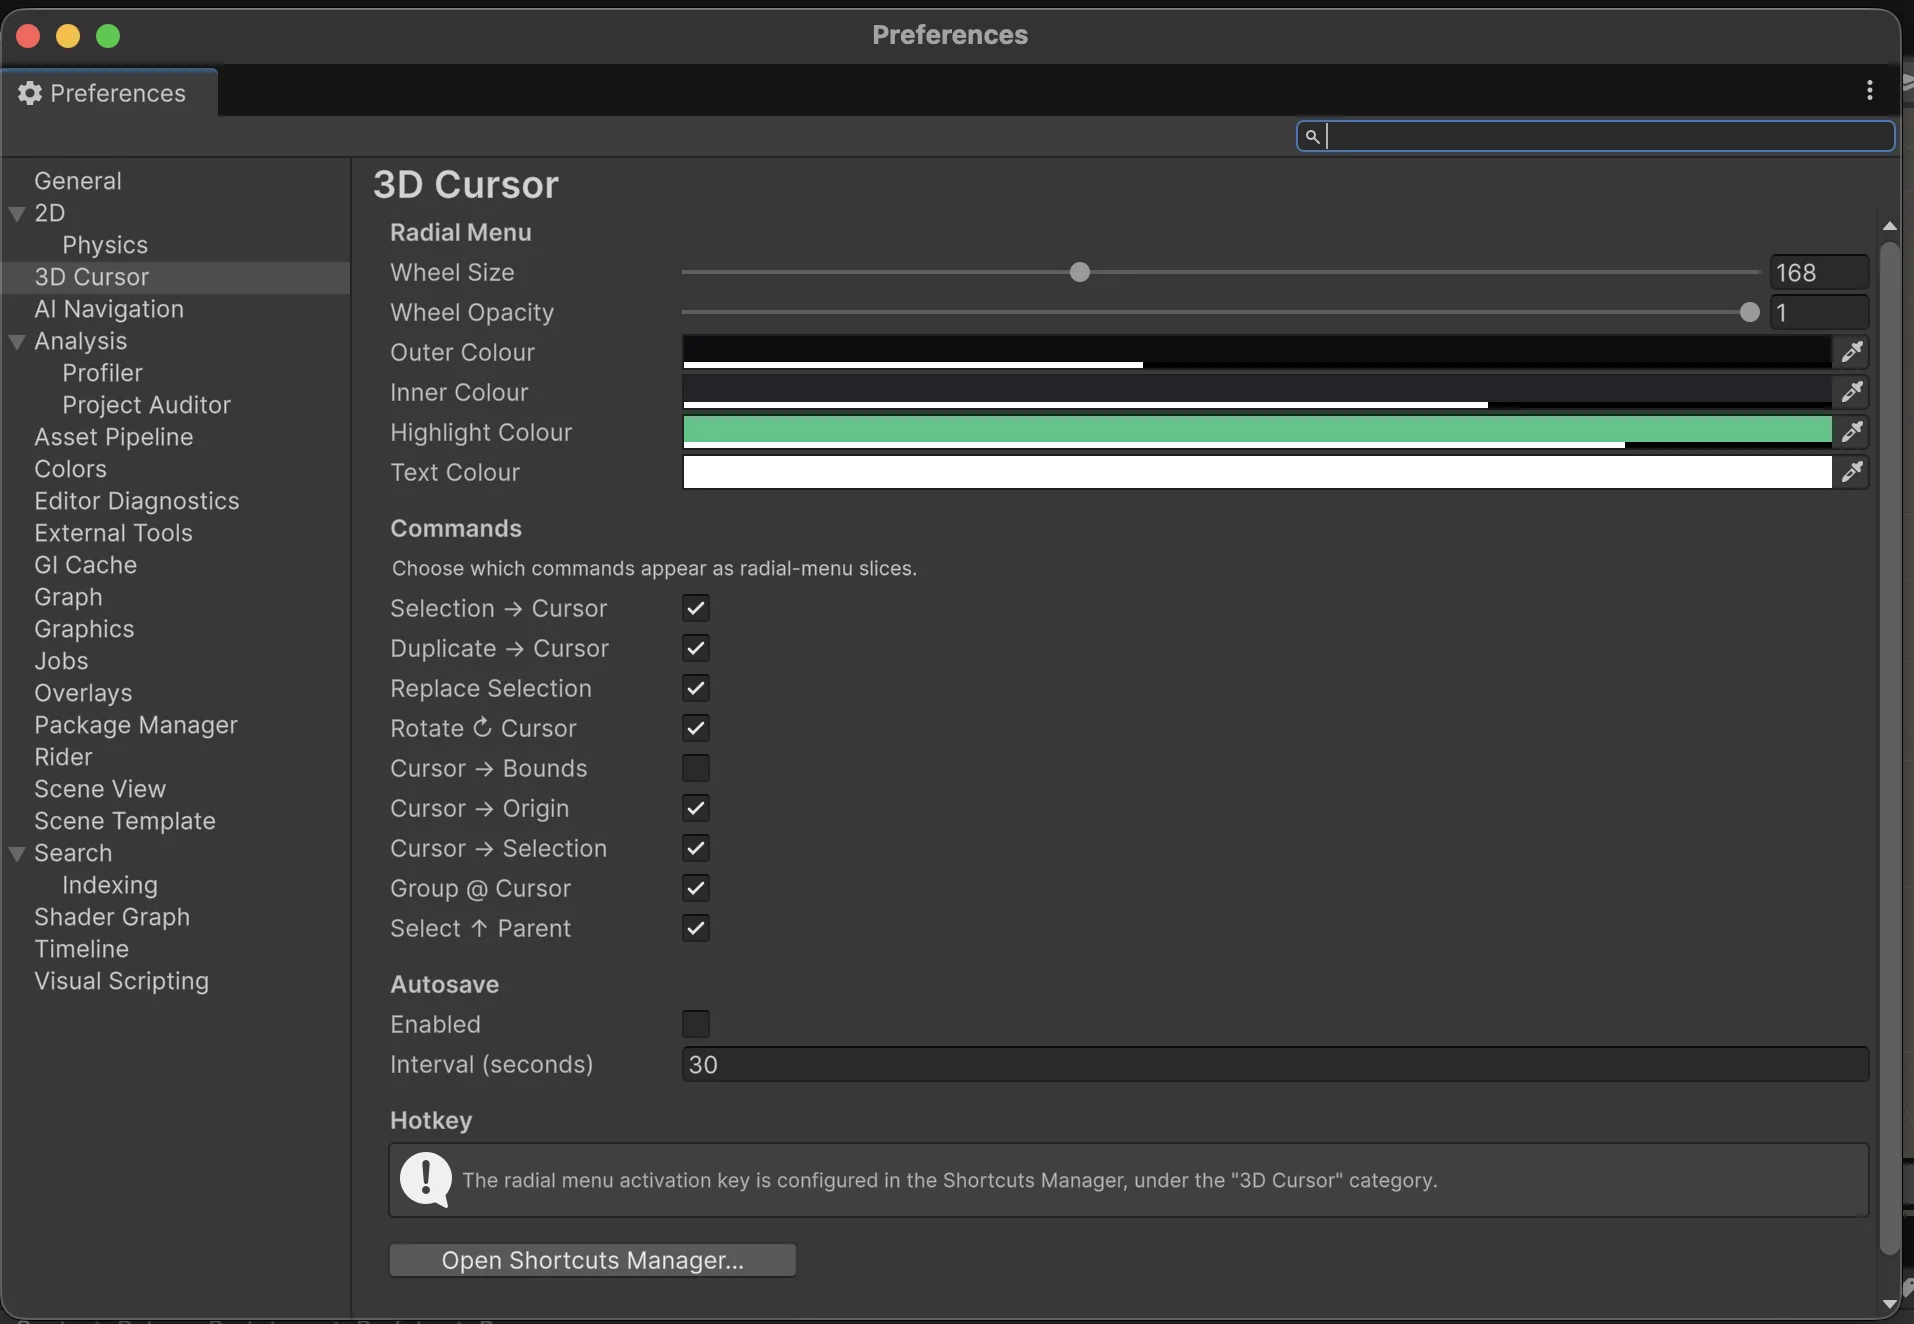
Task: Open Indexing under Search
Action: (110, 885)
